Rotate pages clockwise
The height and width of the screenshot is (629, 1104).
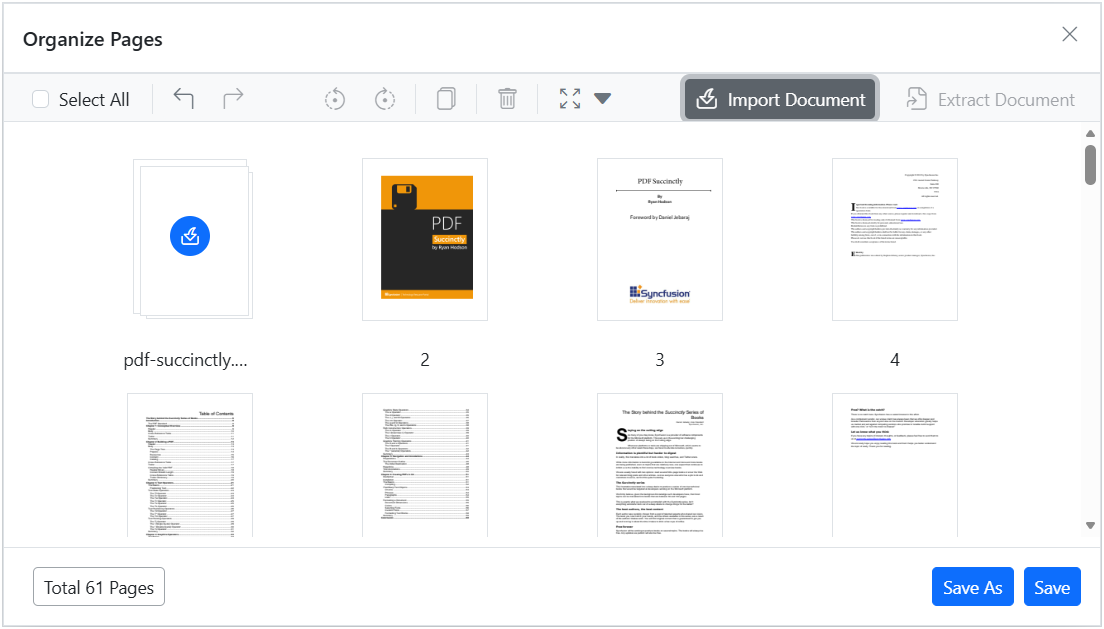(384, 99)
